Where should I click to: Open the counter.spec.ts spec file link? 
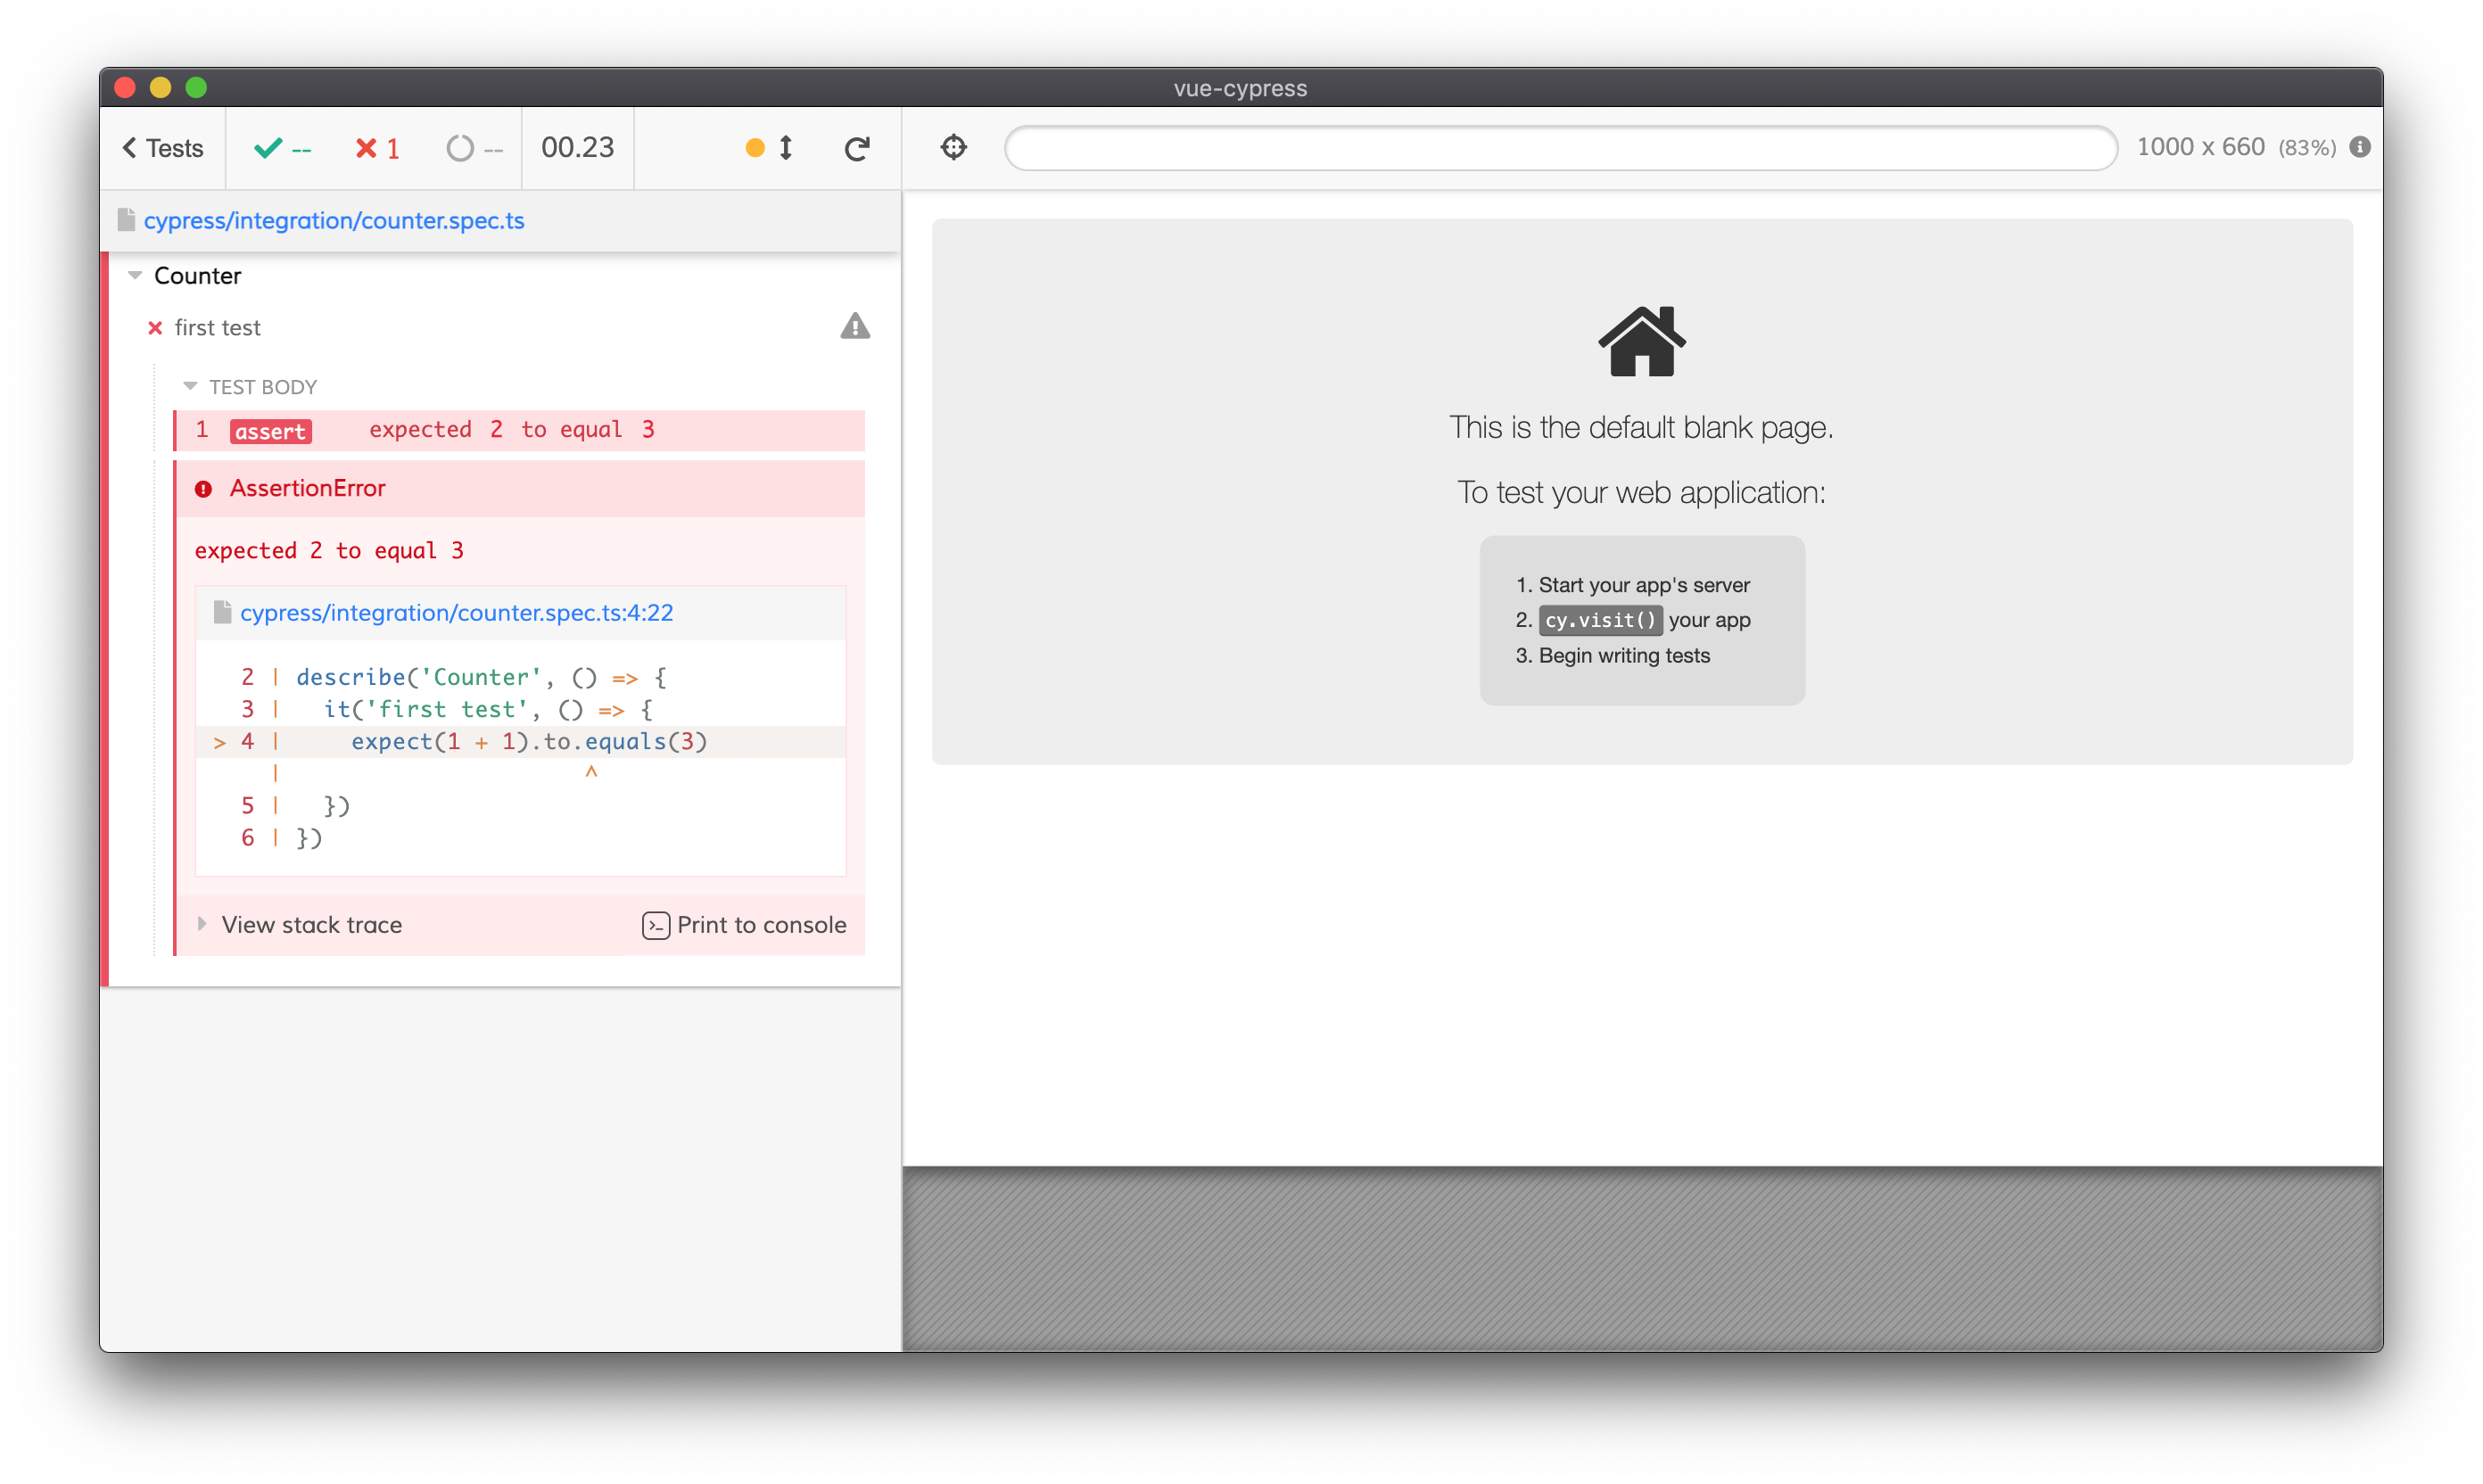pyautogui.click(x=334, y=220)
